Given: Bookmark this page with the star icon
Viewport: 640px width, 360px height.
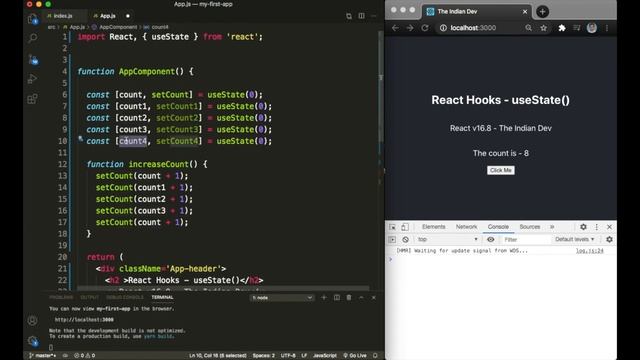Looking at the screenshot, I should pos(544,28).
